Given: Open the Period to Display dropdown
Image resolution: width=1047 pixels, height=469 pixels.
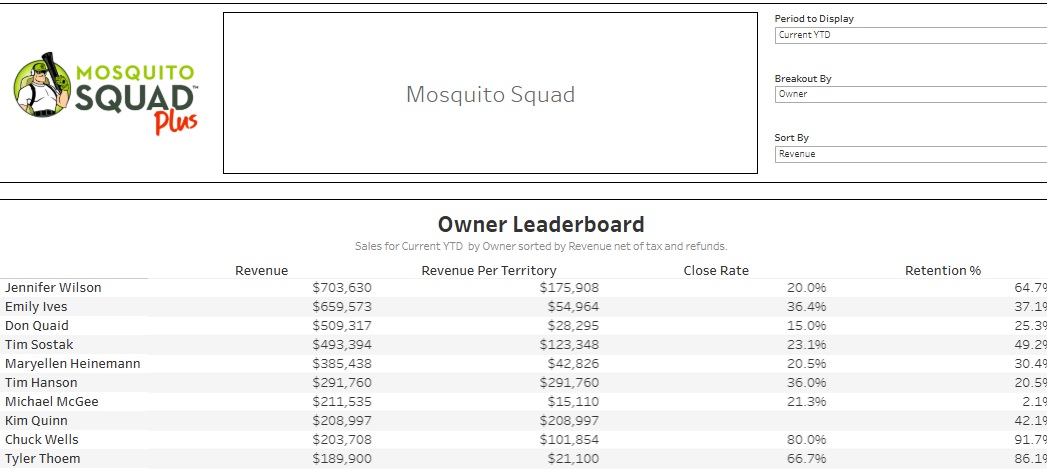Looking at the screenshot, I should [x=910, y=35].
